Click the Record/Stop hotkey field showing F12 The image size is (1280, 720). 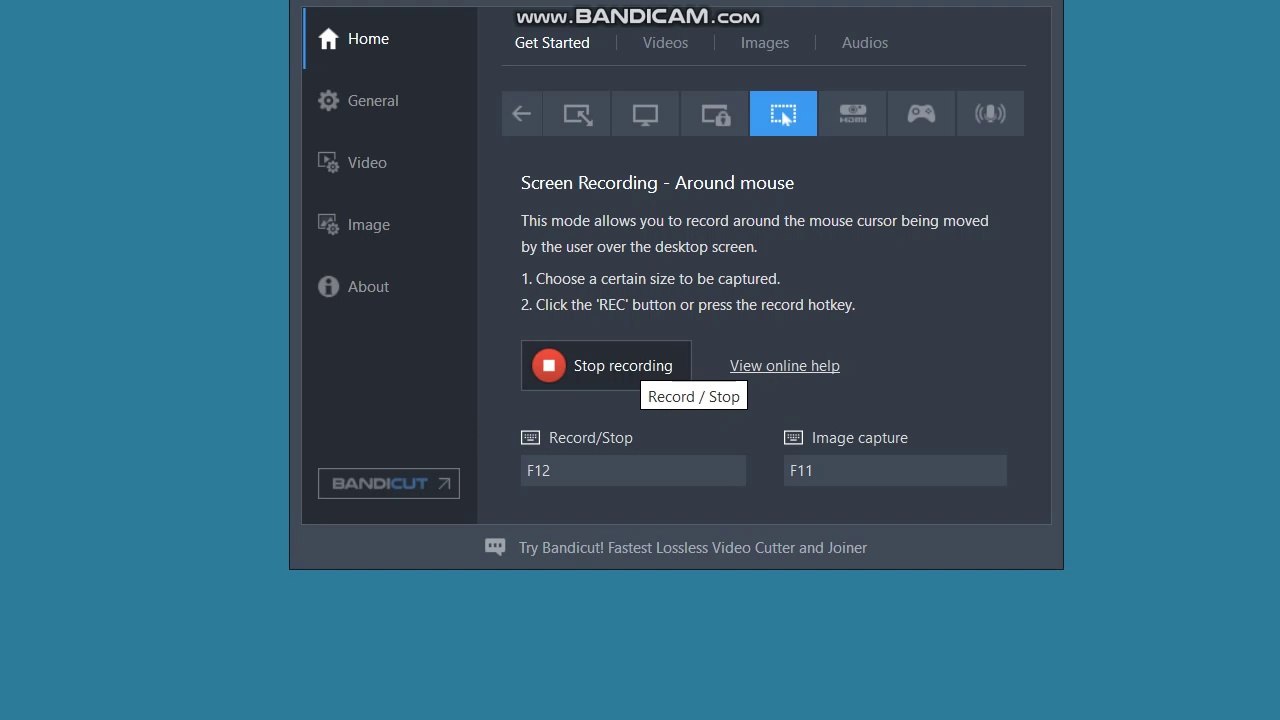tap(633, 471)
